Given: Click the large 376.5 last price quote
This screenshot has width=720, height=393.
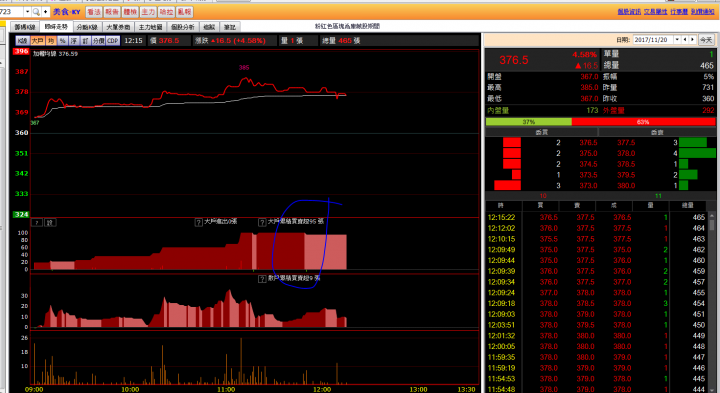Looking at the screenshot, I should point(514,60).
